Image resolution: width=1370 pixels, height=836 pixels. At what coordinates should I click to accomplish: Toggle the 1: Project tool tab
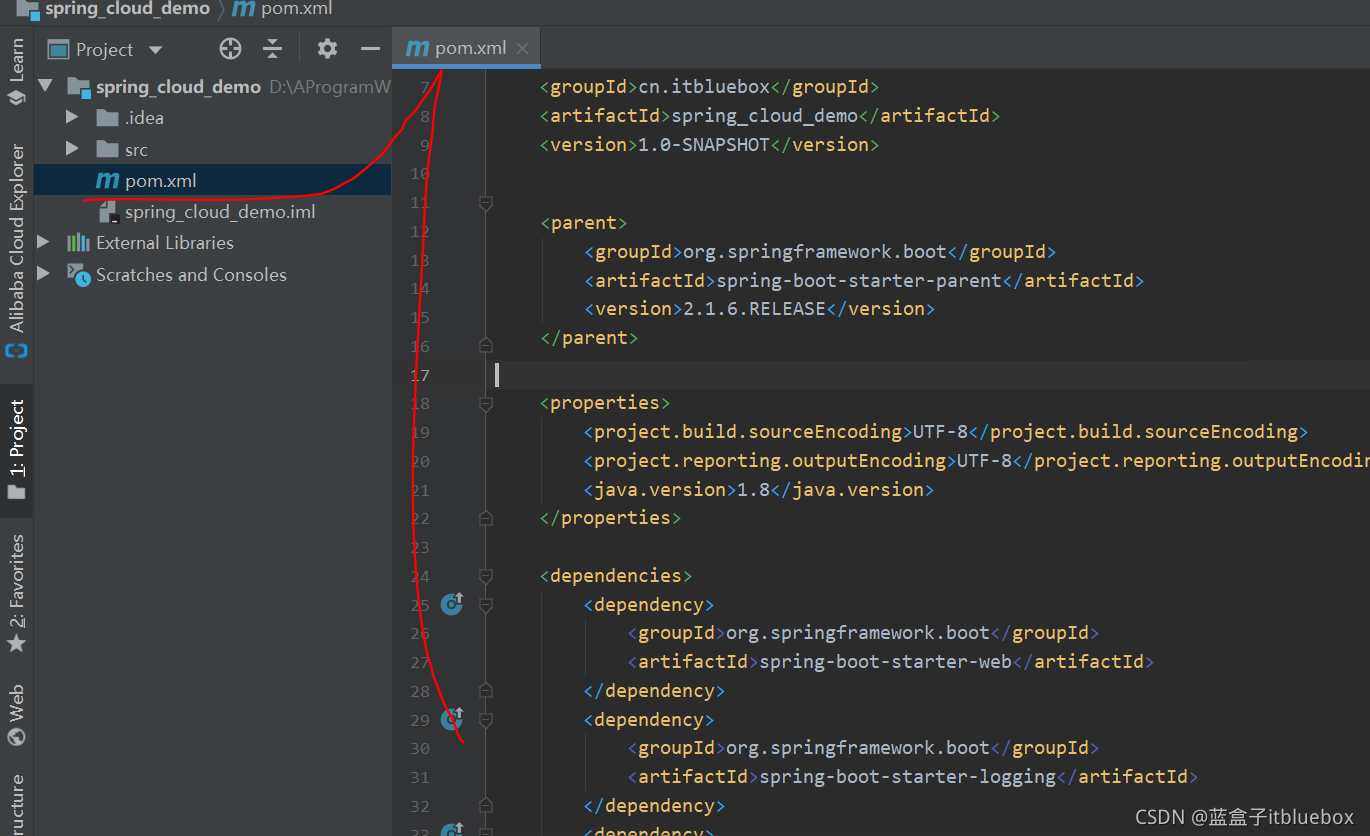pyautogui.click(x=16, y=450)
